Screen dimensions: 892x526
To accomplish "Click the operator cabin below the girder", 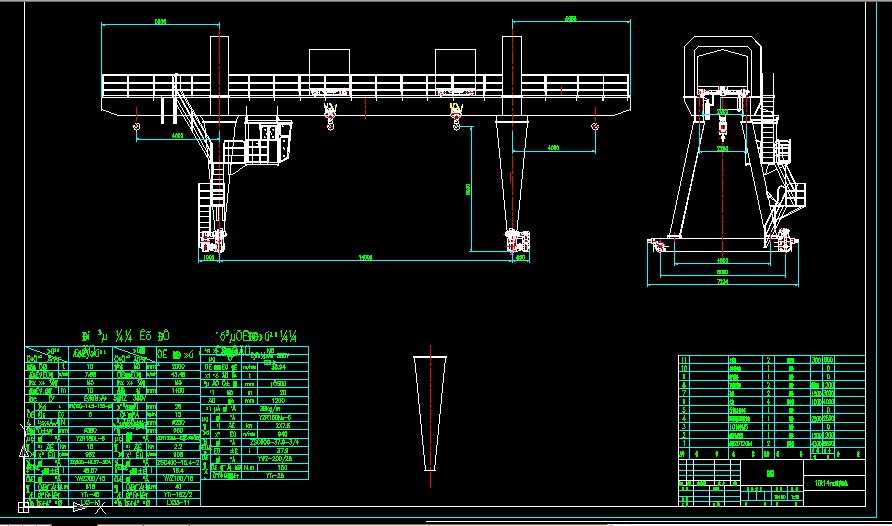I will point(270,140).
